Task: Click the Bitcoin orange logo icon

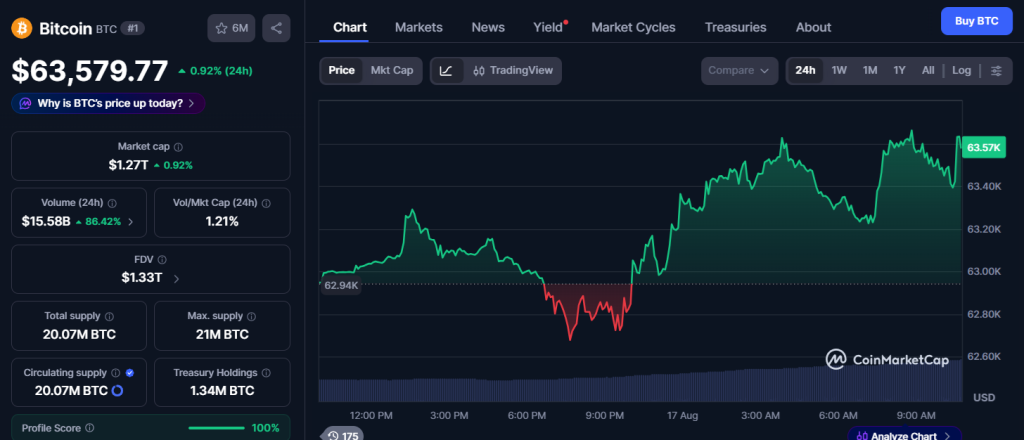Action: [x=22, y=28]
